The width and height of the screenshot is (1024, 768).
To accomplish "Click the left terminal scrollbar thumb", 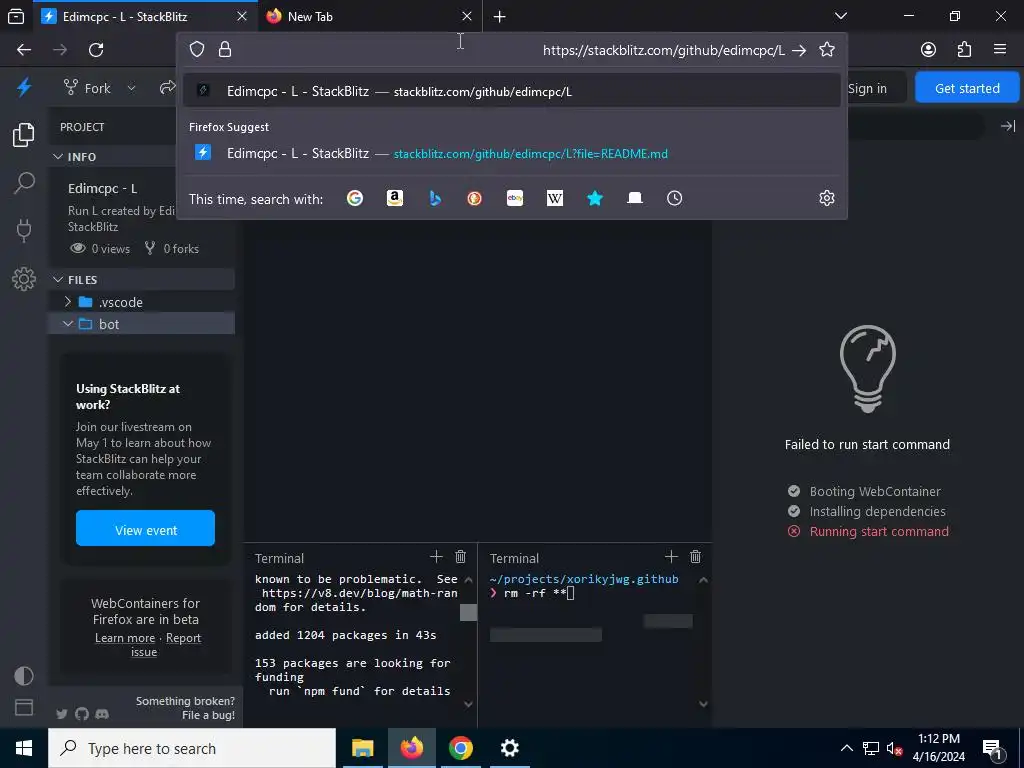I will coord(468,613).
